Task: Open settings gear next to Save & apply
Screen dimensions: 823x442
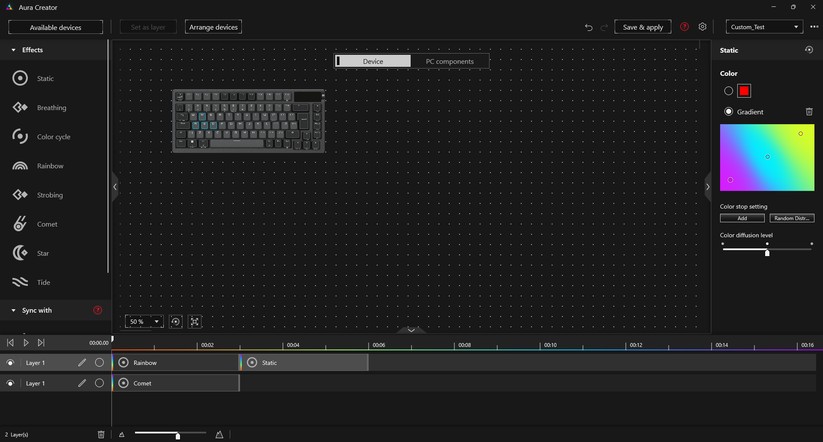Action: pyautogui.click(x=702, y=27)
